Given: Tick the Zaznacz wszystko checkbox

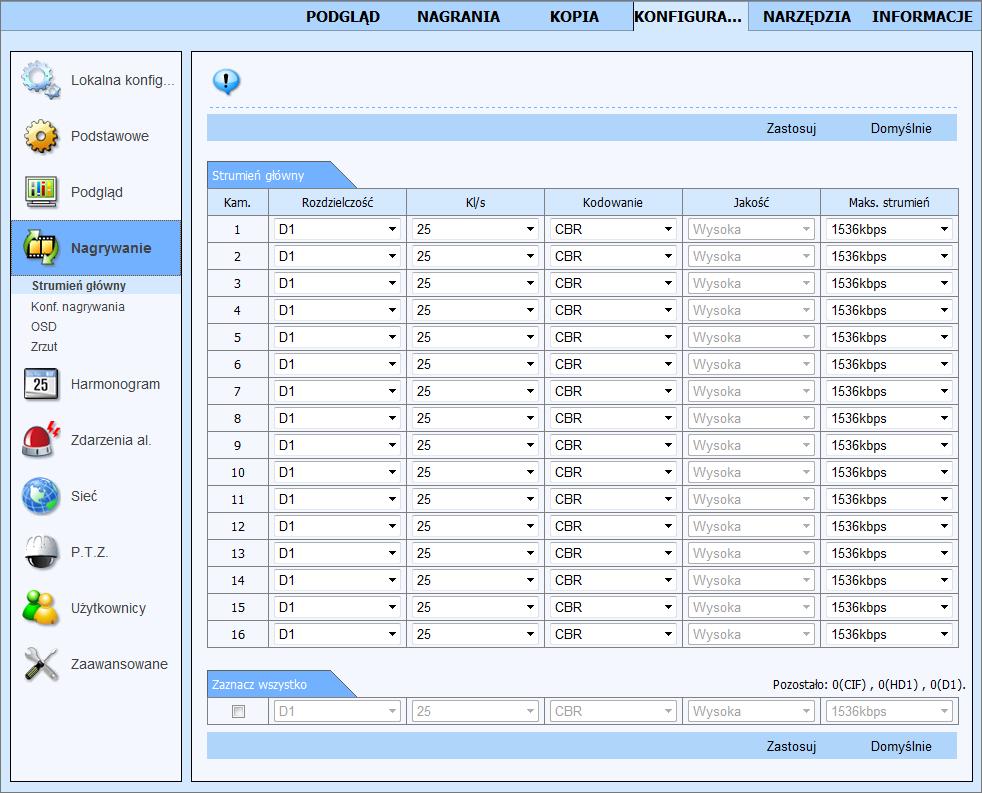Looking at the screenshot, I should (238, 712).
